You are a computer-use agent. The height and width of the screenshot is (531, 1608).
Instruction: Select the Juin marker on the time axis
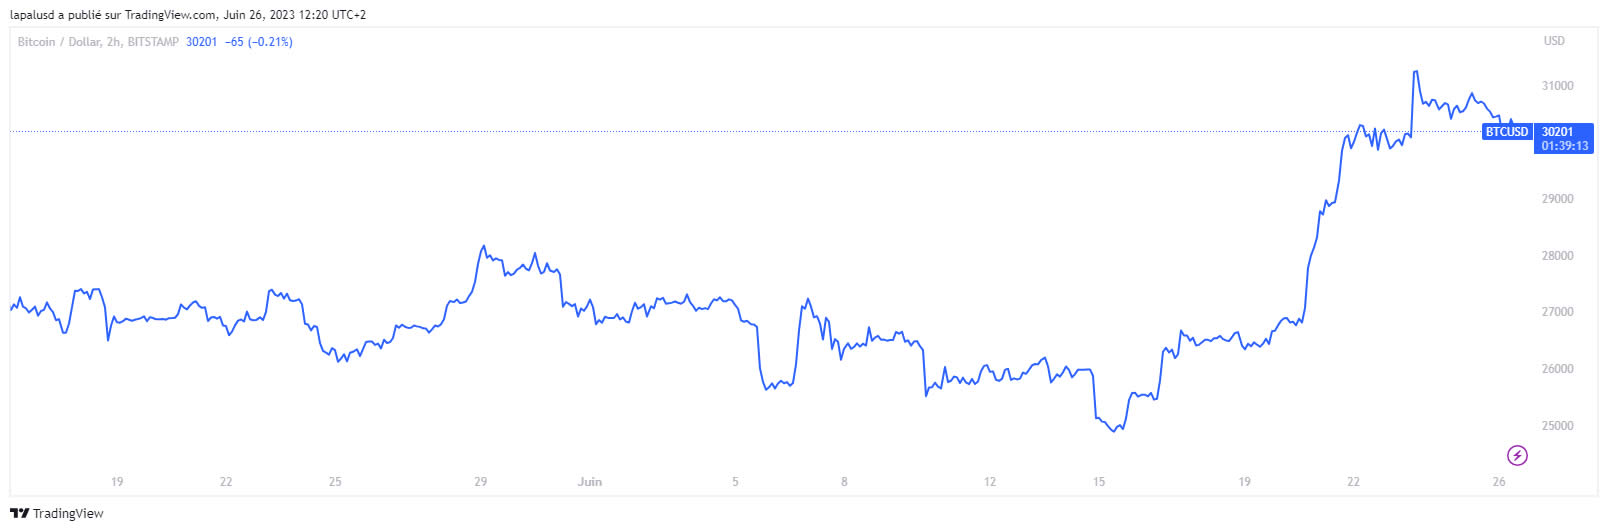pos(590,482)
